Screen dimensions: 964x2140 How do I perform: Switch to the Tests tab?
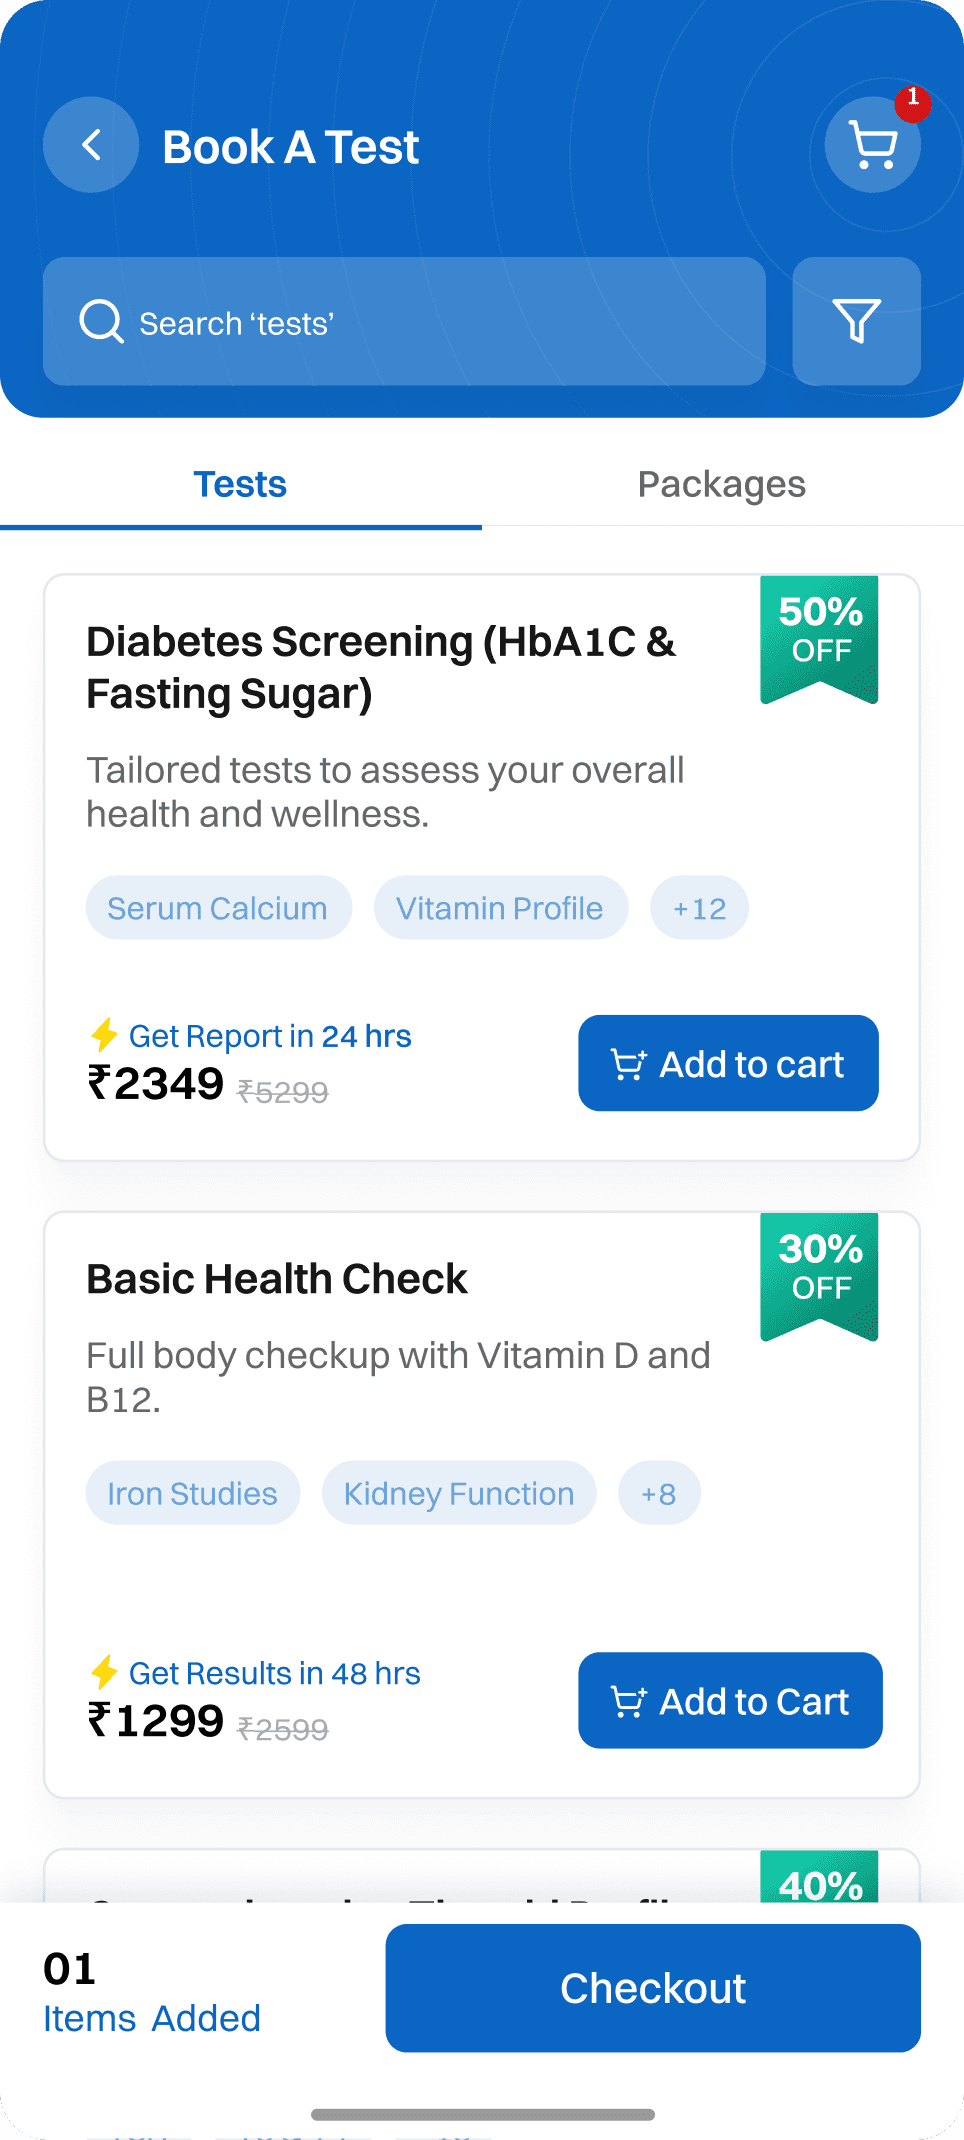[x=240, y=484]
